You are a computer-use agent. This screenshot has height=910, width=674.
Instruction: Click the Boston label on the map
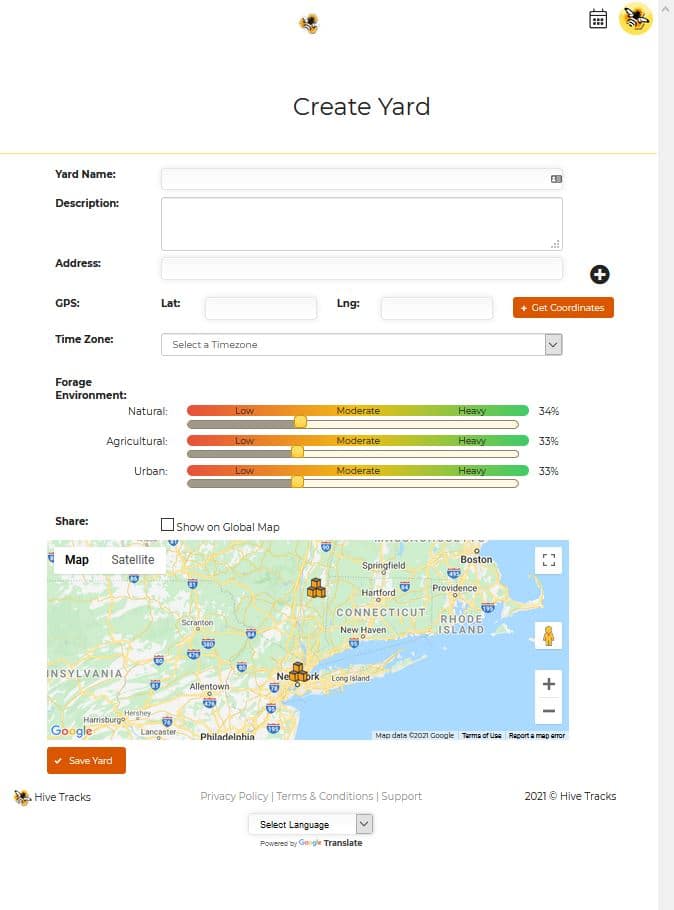[x=476, y=560]
